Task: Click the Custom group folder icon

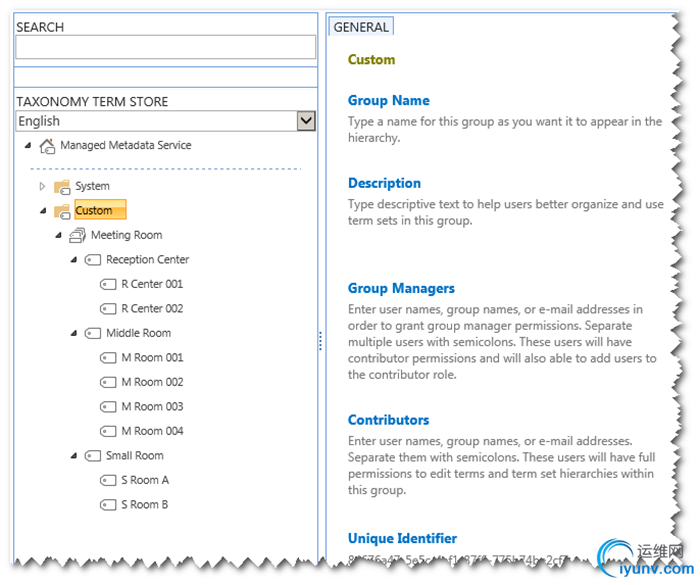Action: [x=62, y=211]
